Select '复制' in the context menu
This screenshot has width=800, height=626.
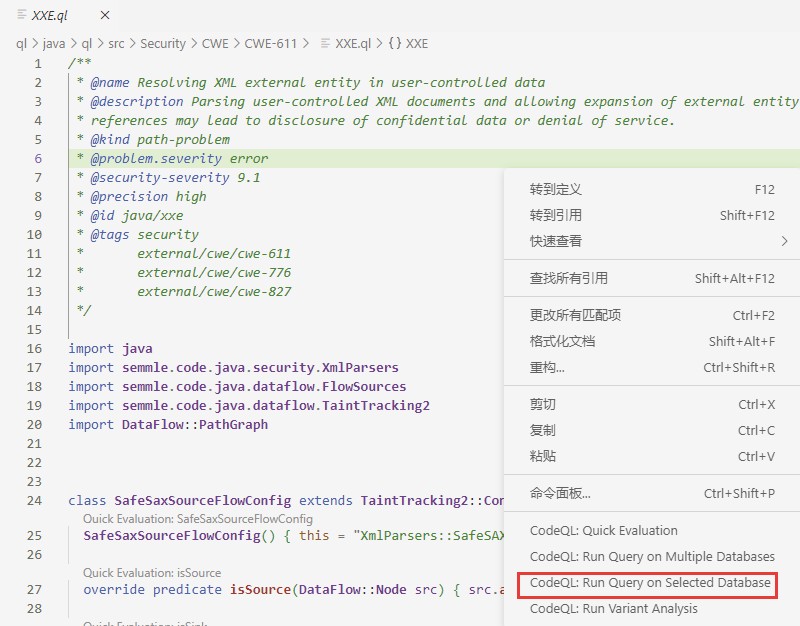pyautogui.click(x=652, y=431)
